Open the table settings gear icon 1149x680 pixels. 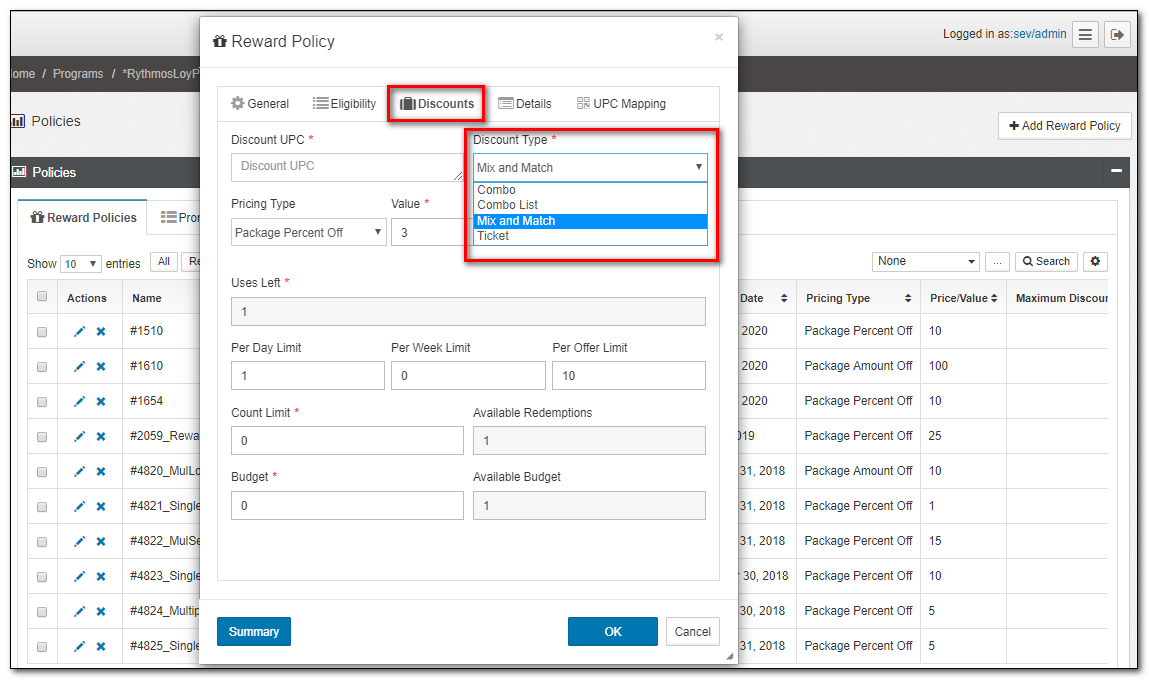point(1096,261)
